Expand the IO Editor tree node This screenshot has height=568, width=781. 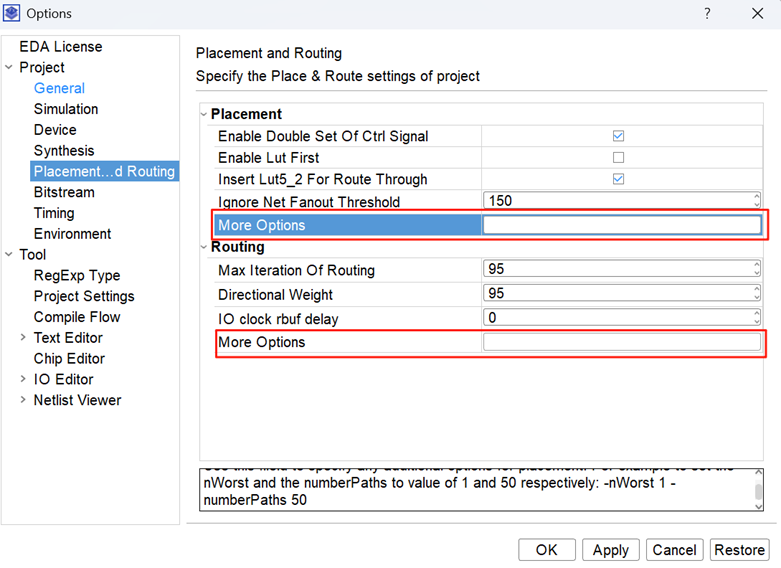coord(23,380)
